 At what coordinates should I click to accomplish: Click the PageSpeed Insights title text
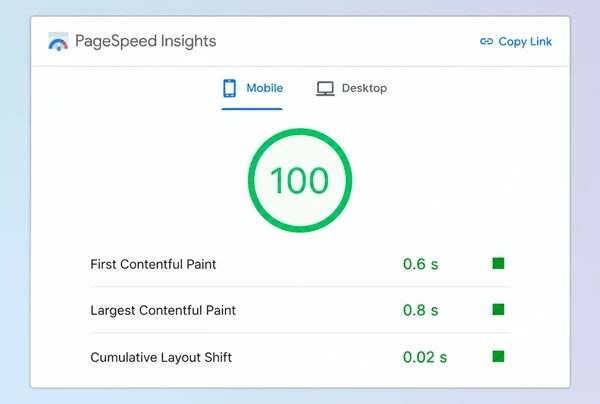pos(145,41)
